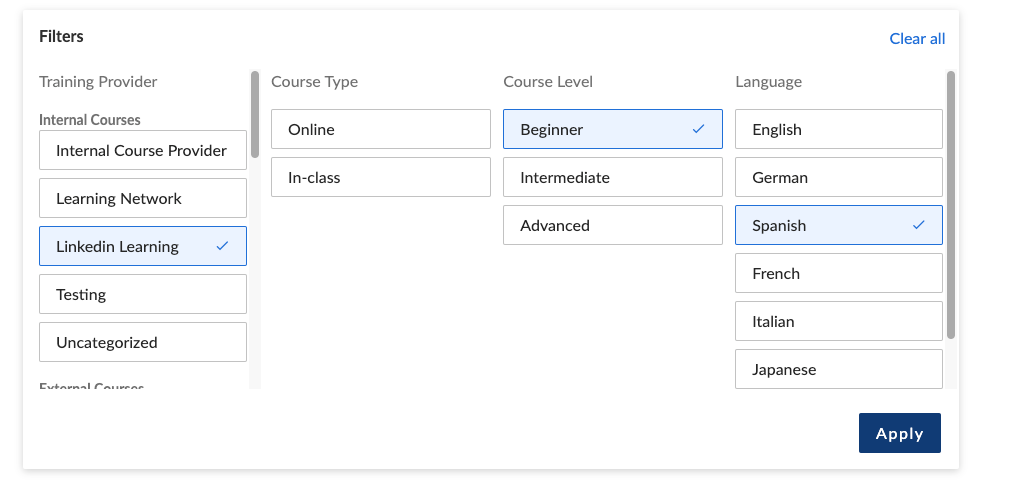Image resolution: width=1035 pixels, height=486 pixels.
Task: Choose the Learning Network provider
Action: click(142, 198)
